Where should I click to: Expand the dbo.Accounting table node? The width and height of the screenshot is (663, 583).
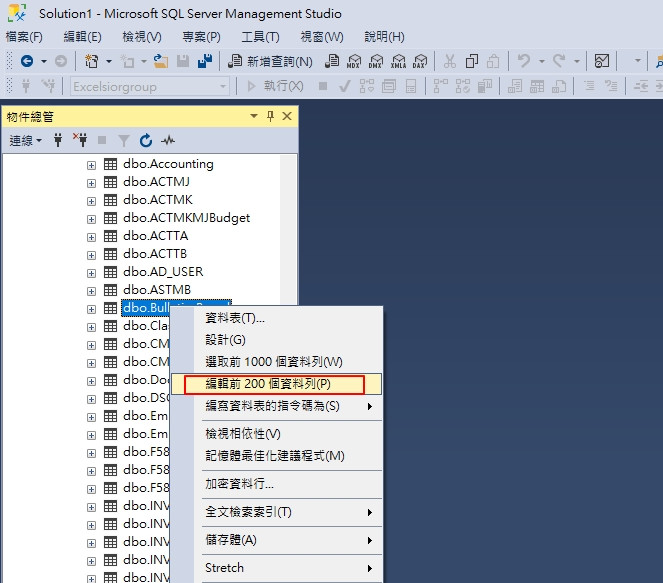point(91,165)
